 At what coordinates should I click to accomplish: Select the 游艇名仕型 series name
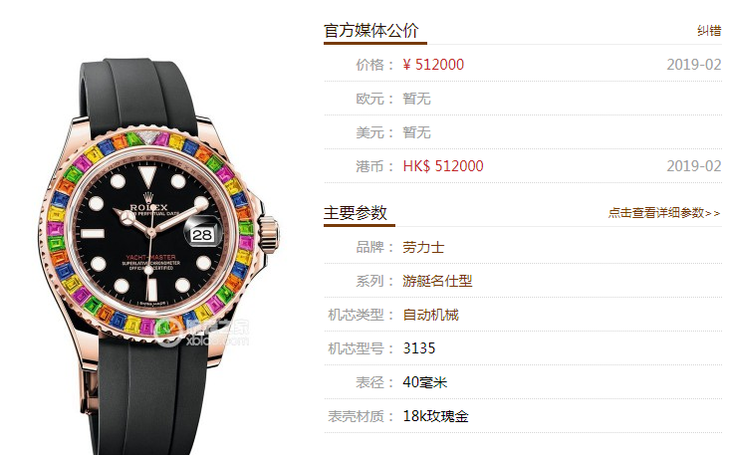pos(437,281)
